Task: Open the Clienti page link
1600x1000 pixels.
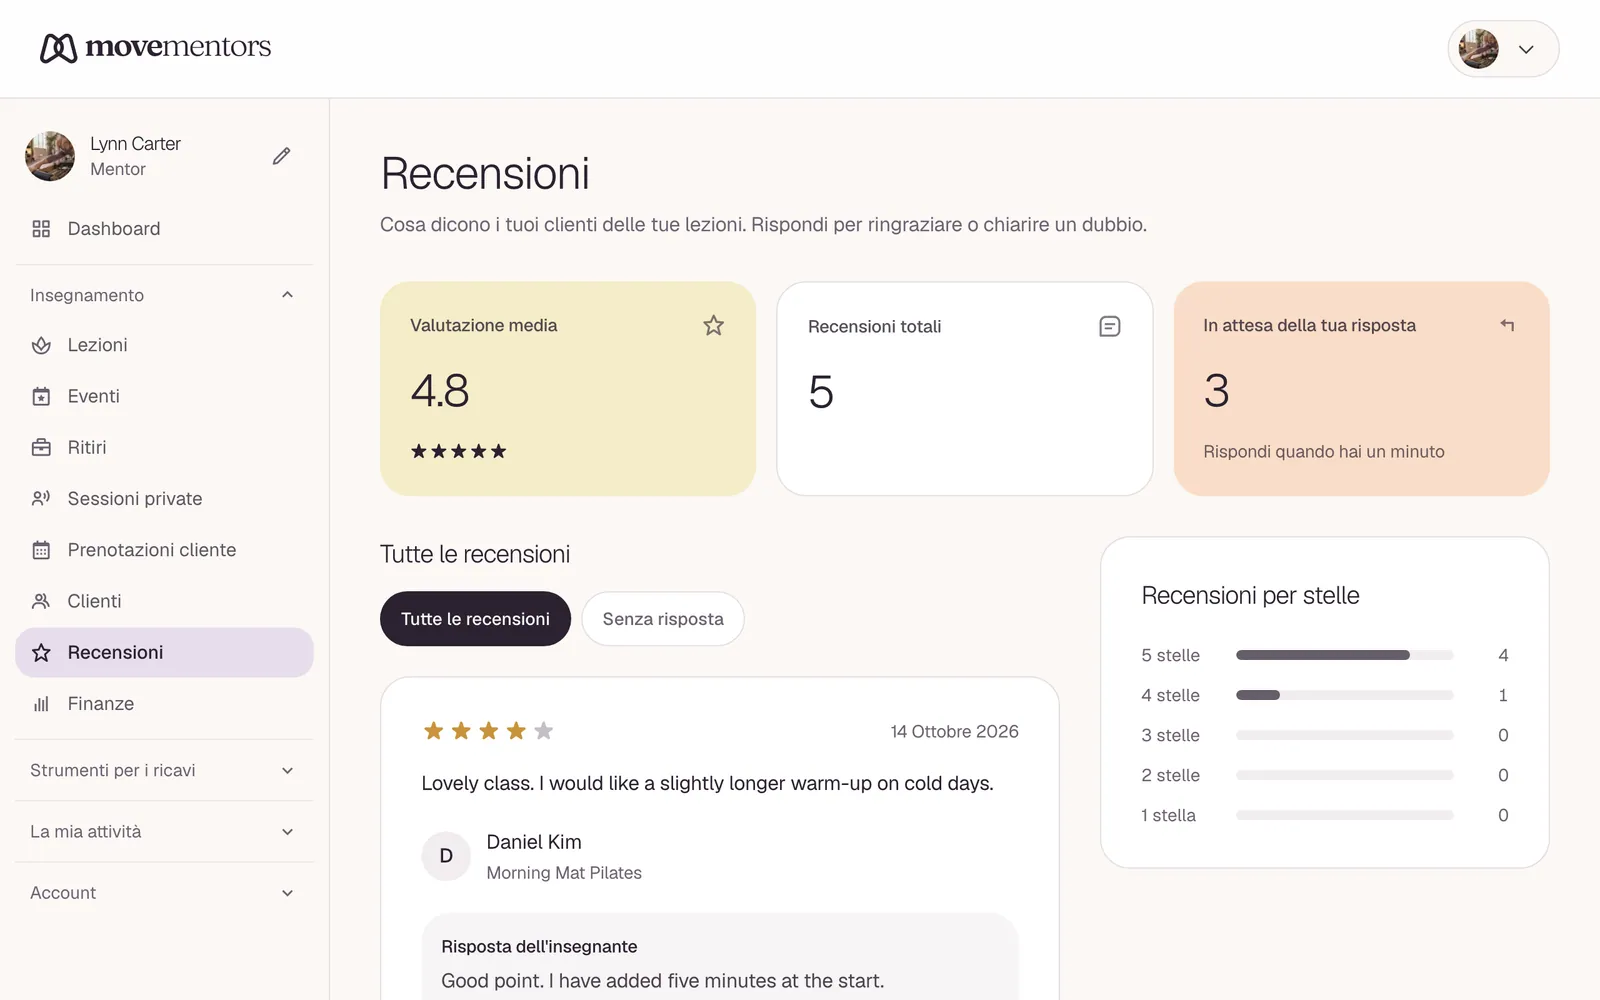Action: coord(165,601)
